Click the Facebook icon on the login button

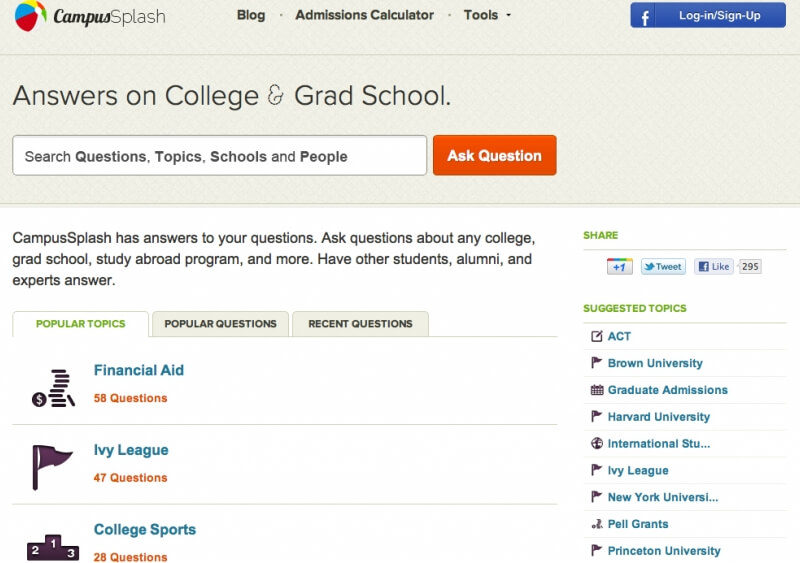pyautogui.click(x=644, y=16)
